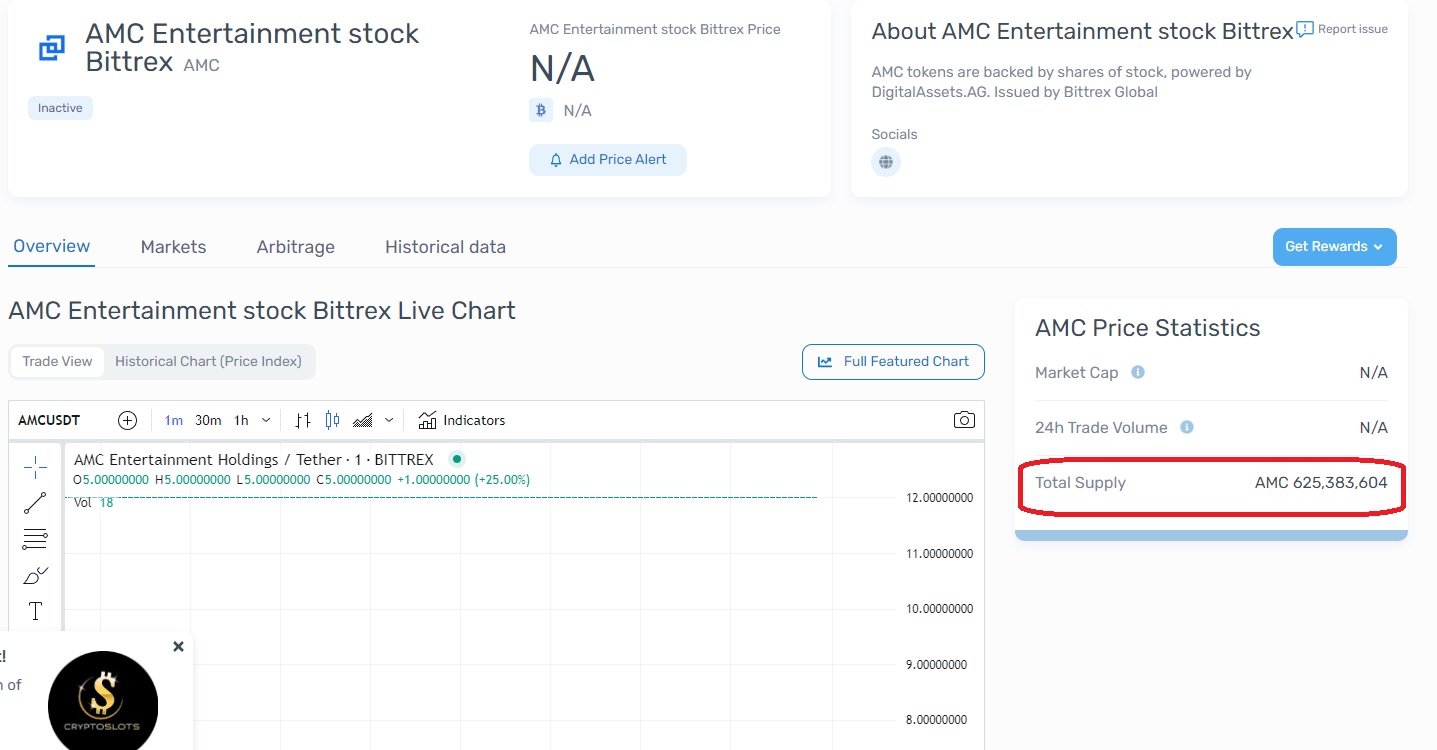Viewport: 1437px width, 750px height.
Task: Switch to Trade View chart
Action: point(57,361)
